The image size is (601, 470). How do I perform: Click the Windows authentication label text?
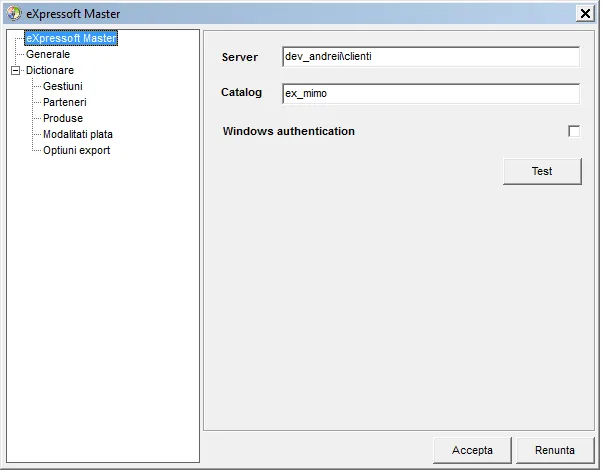(289, 131)
